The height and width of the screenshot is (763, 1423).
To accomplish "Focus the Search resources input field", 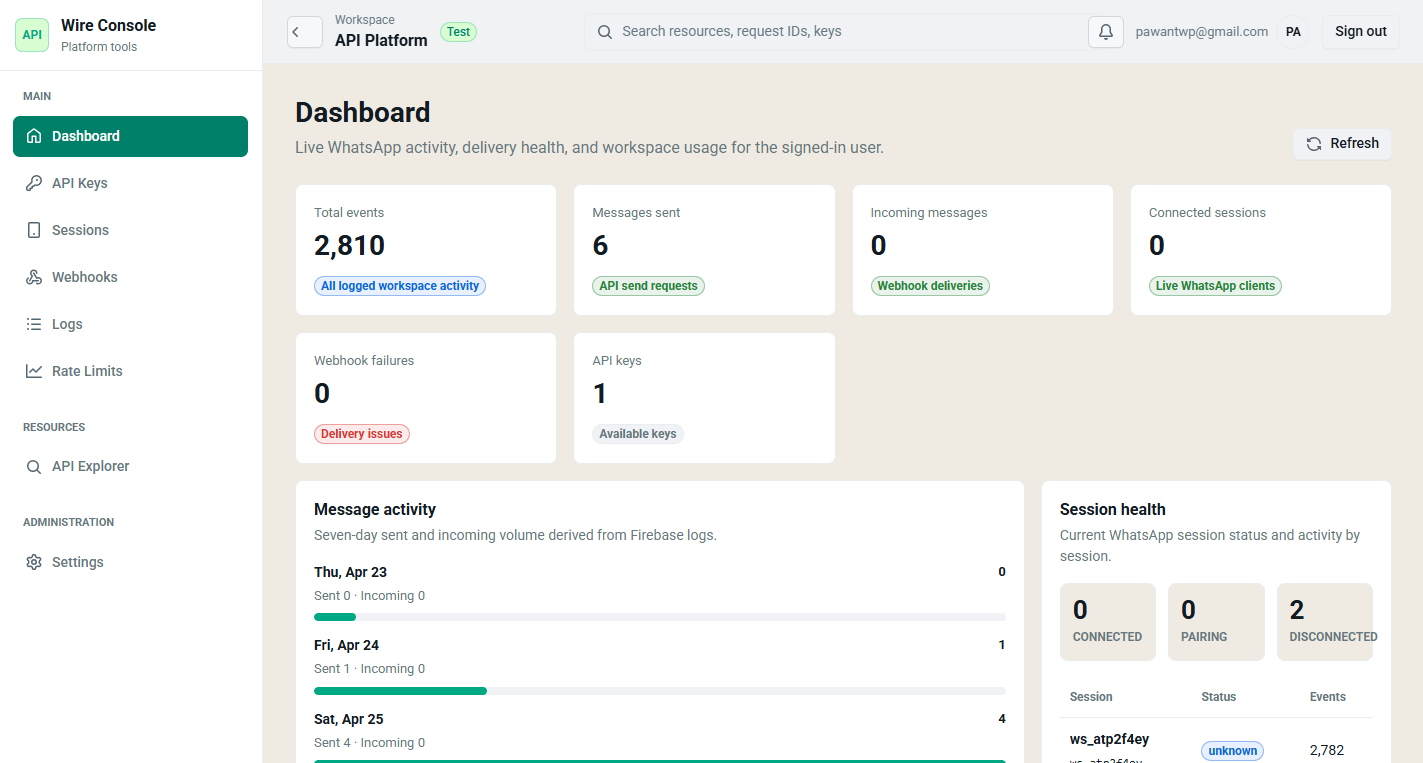I will tap(836, 32).
